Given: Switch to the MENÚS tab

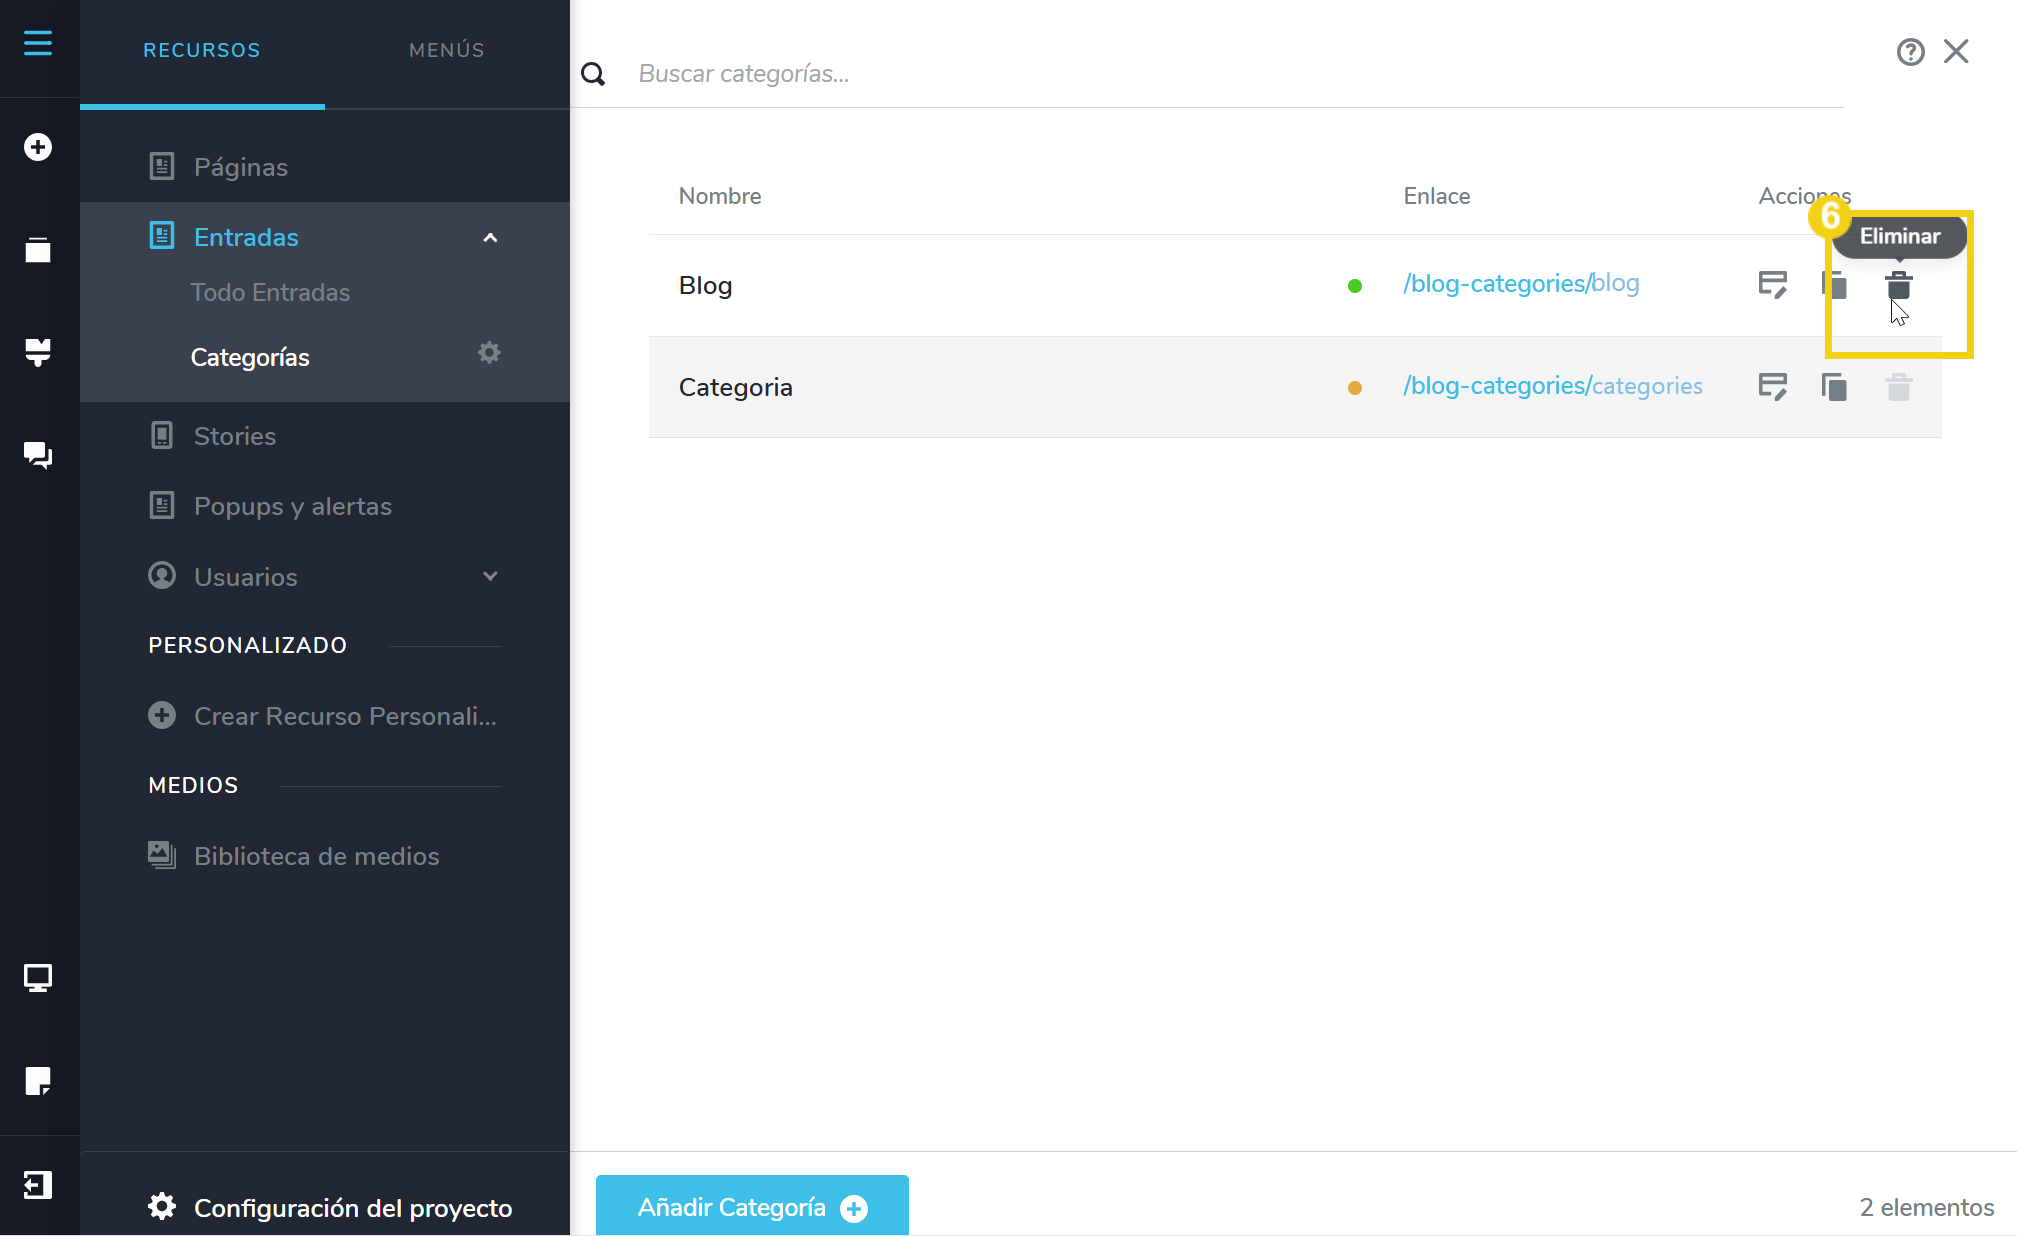Looking at the screenshot, I should coord(447,50).
